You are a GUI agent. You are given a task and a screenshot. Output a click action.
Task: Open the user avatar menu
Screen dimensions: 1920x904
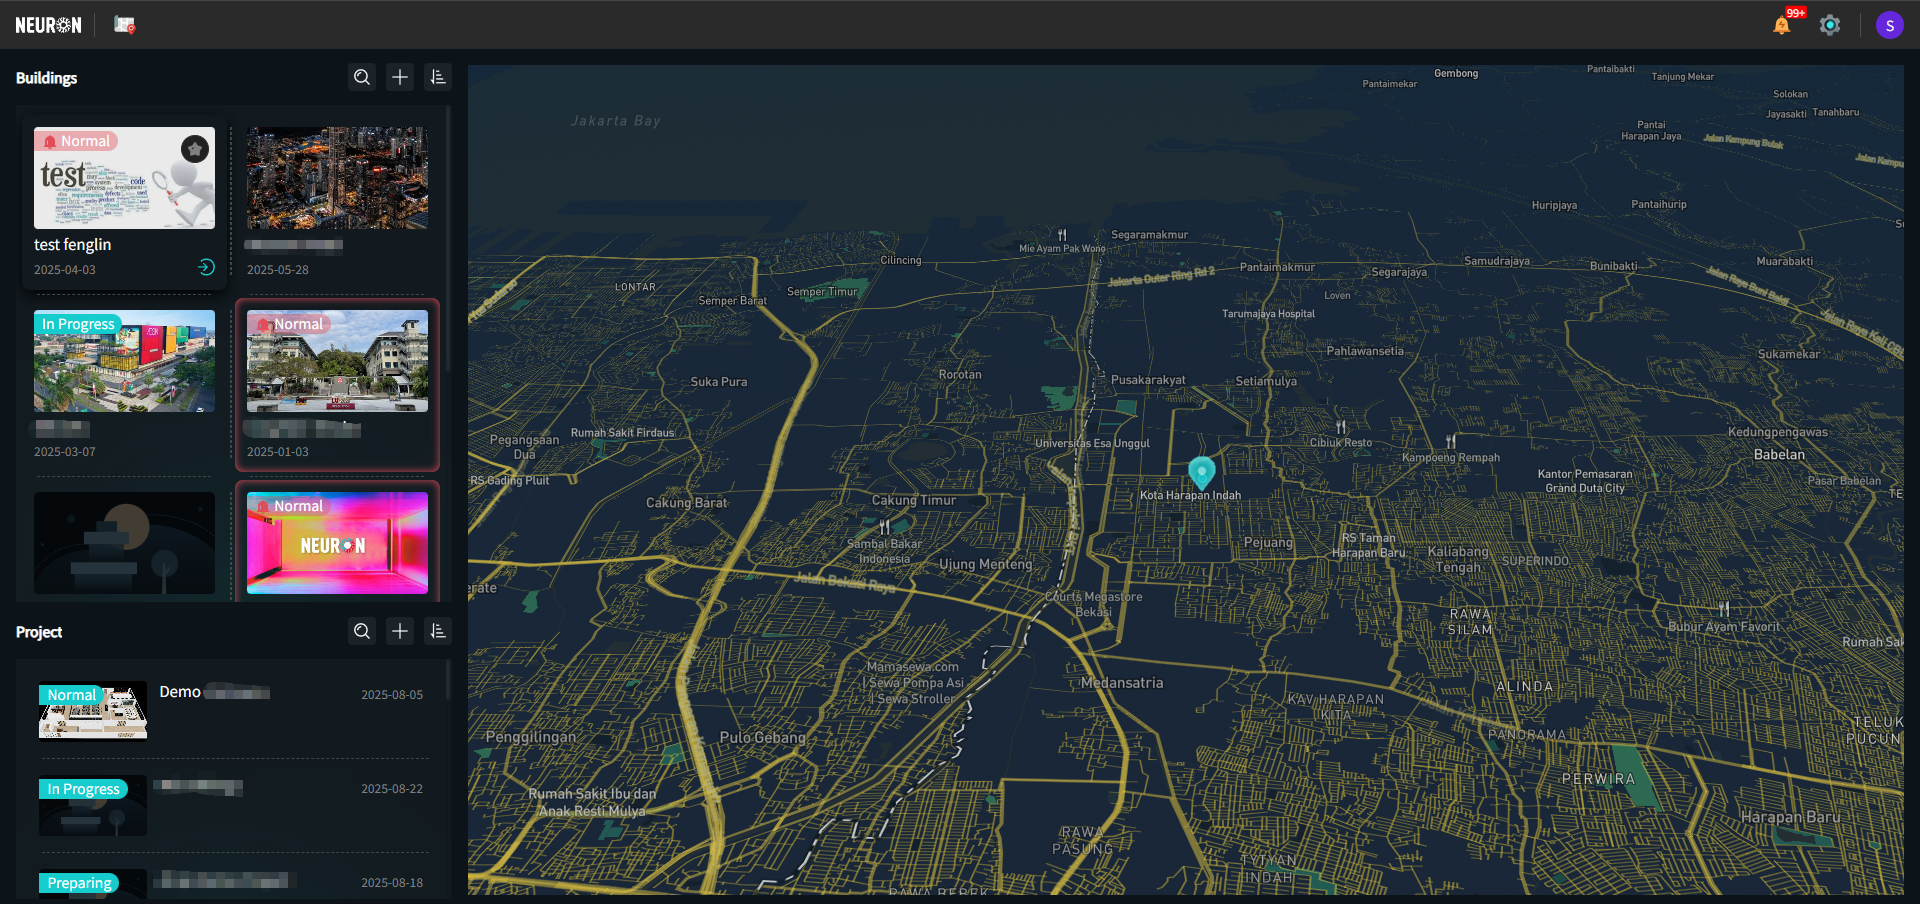click(1889, 25)
